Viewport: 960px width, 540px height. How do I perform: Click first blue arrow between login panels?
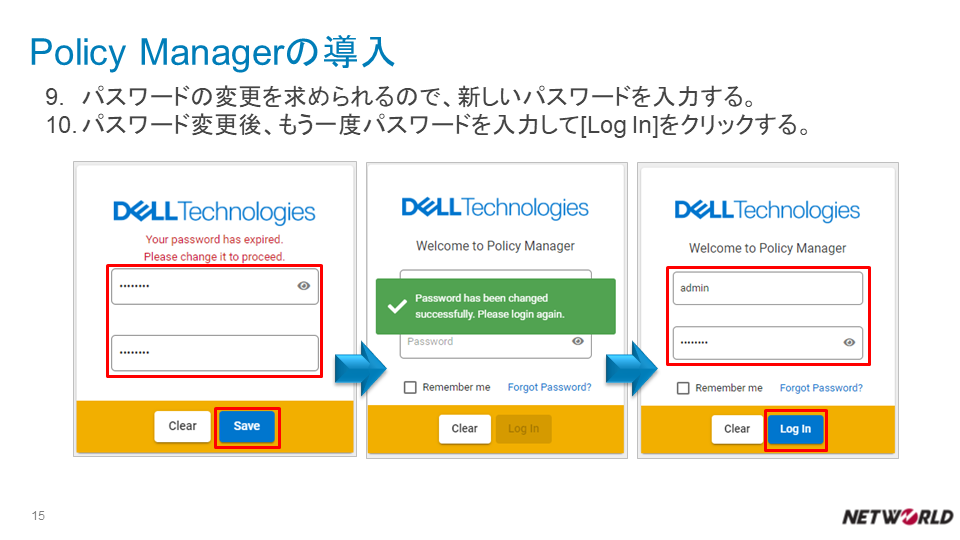pyautogui.click(x=361, y=369)
